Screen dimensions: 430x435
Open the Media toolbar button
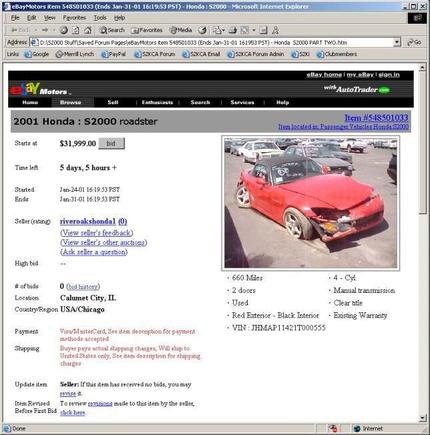[x=181, y=30]
